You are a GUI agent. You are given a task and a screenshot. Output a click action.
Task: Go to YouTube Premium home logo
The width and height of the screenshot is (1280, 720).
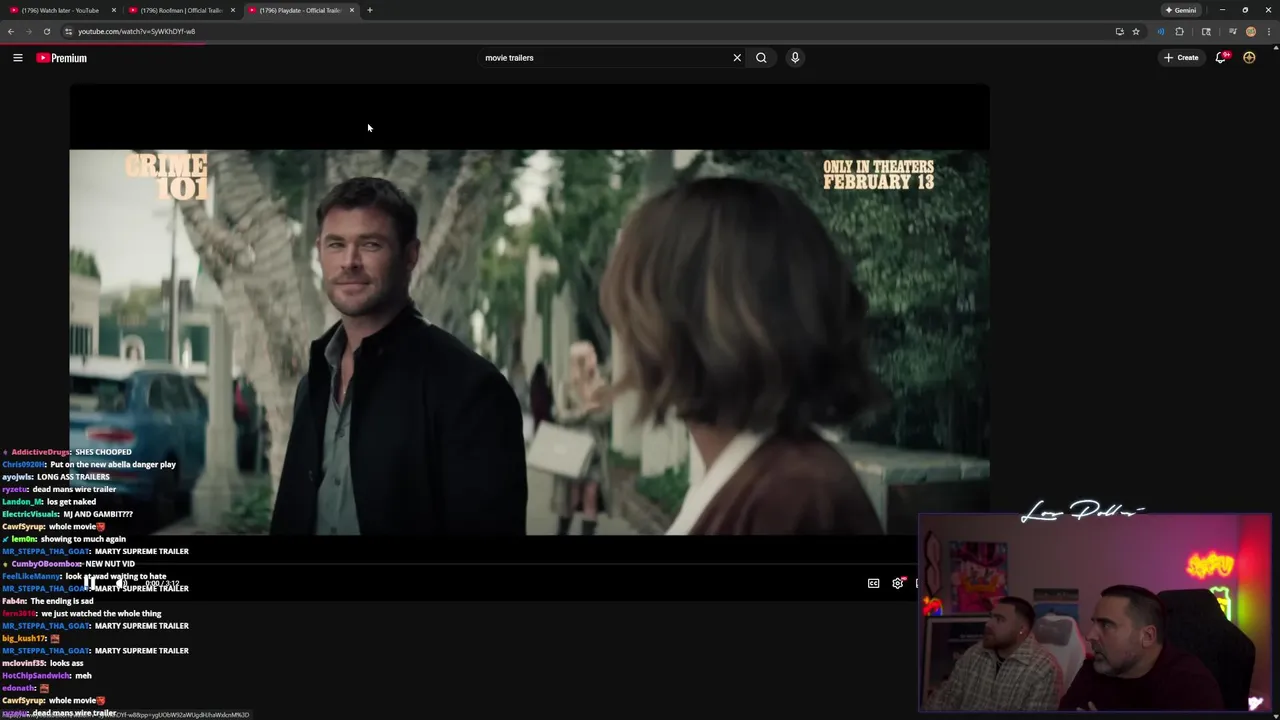click(62, 58)
